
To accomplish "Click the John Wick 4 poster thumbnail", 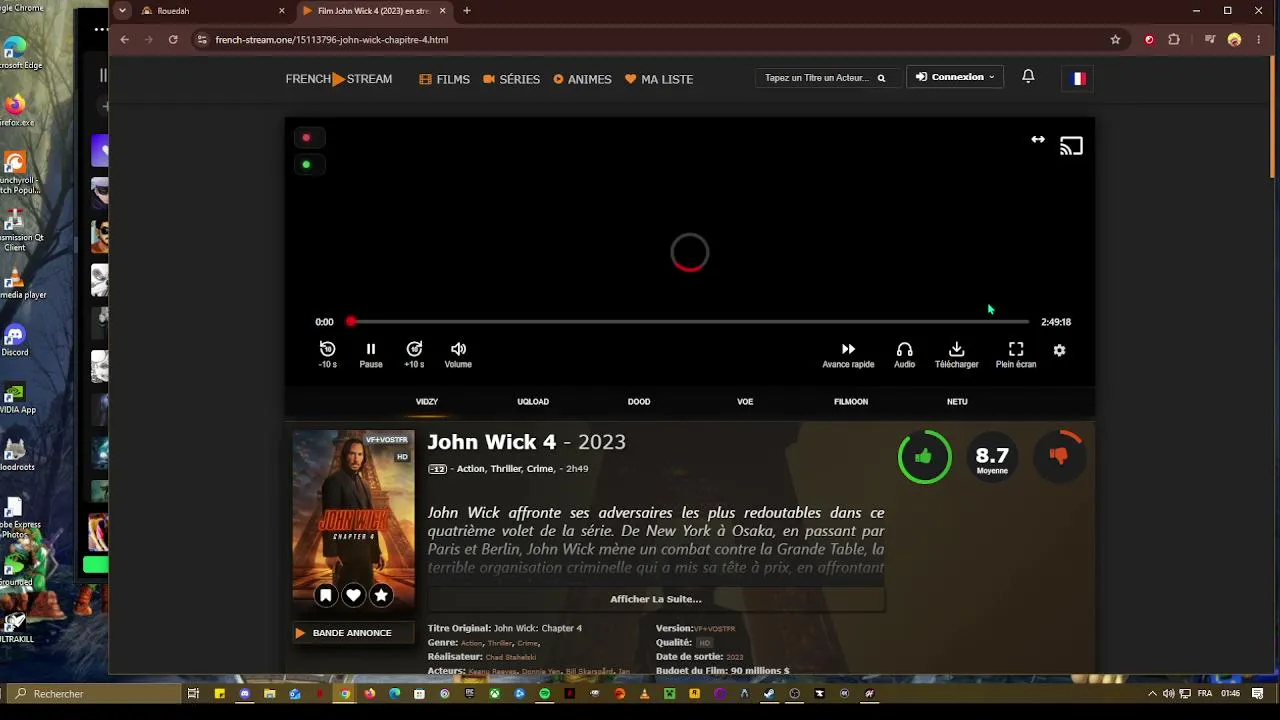I will coord(353,521).
